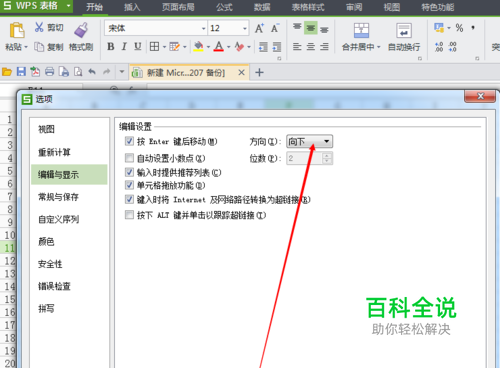Viewport: 500px width, 368px height.
Task: Click the percent style icon
Action: (459, 28)
